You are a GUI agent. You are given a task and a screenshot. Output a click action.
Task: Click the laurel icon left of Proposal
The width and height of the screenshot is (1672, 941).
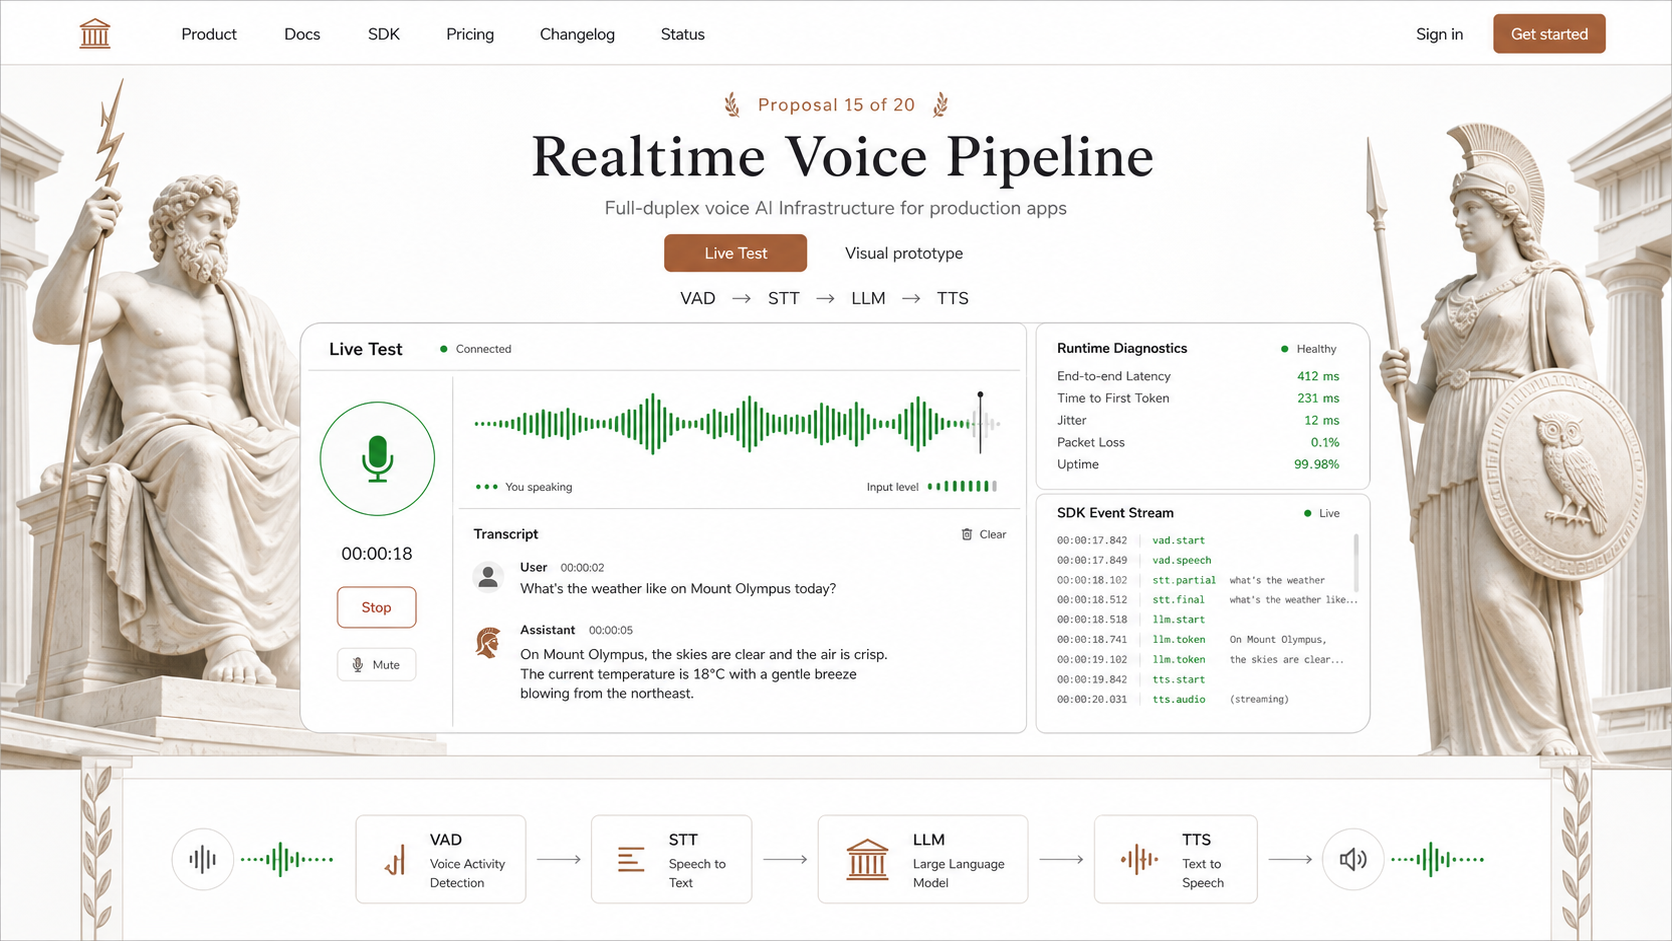tap(732, 105)
